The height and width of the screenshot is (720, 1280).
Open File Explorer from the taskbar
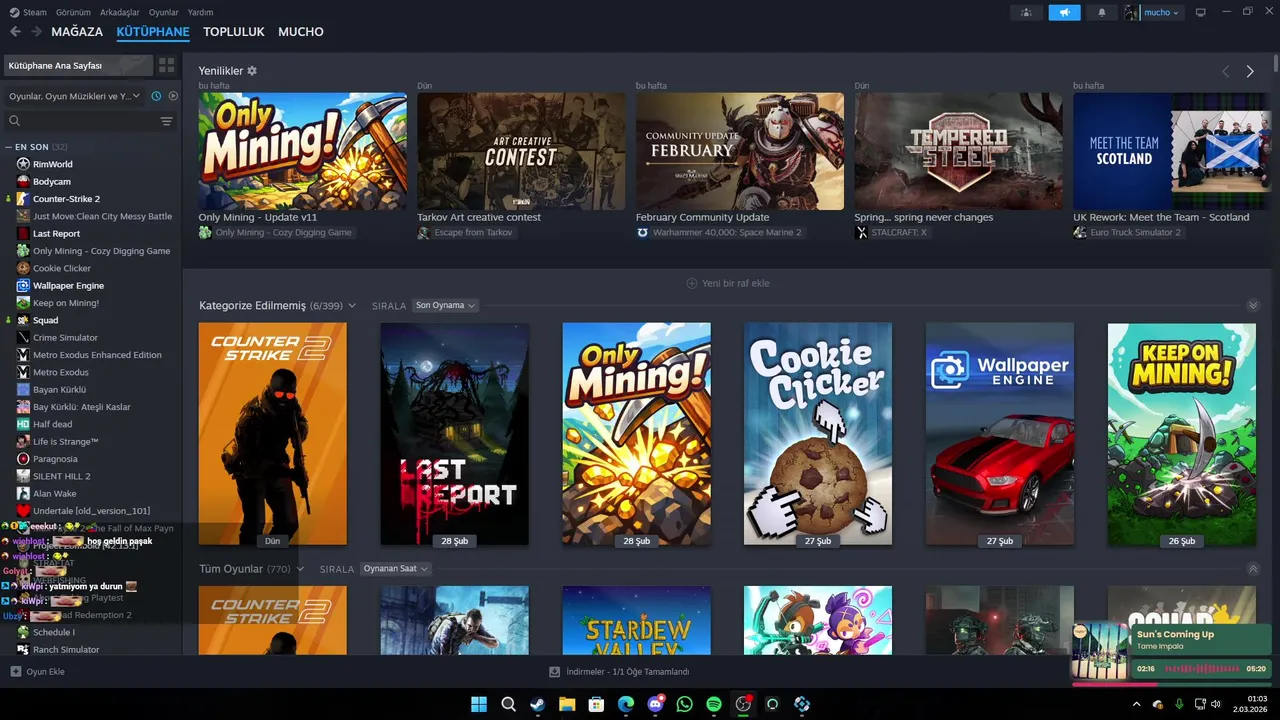tap(567, 704)
